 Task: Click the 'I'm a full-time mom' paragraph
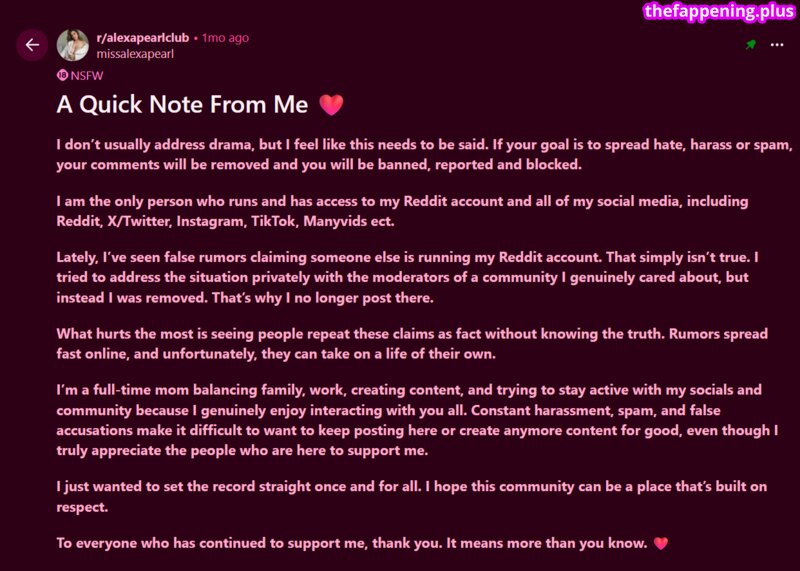pos(417,420)
